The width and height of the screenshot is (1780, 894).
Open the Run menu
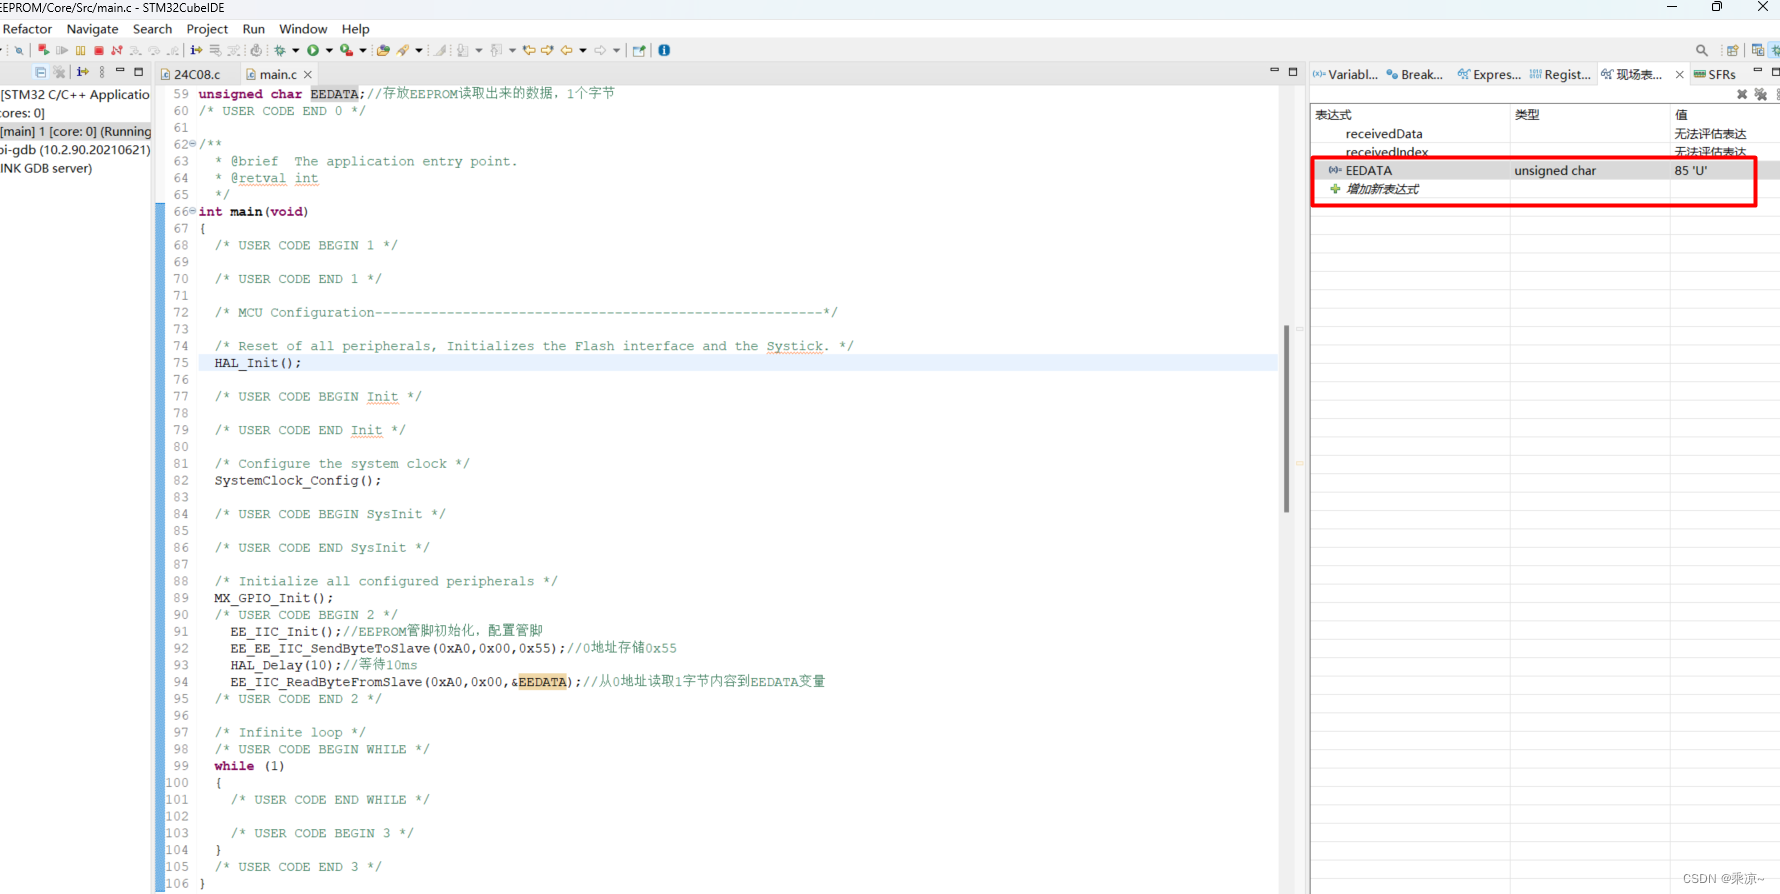254,29
